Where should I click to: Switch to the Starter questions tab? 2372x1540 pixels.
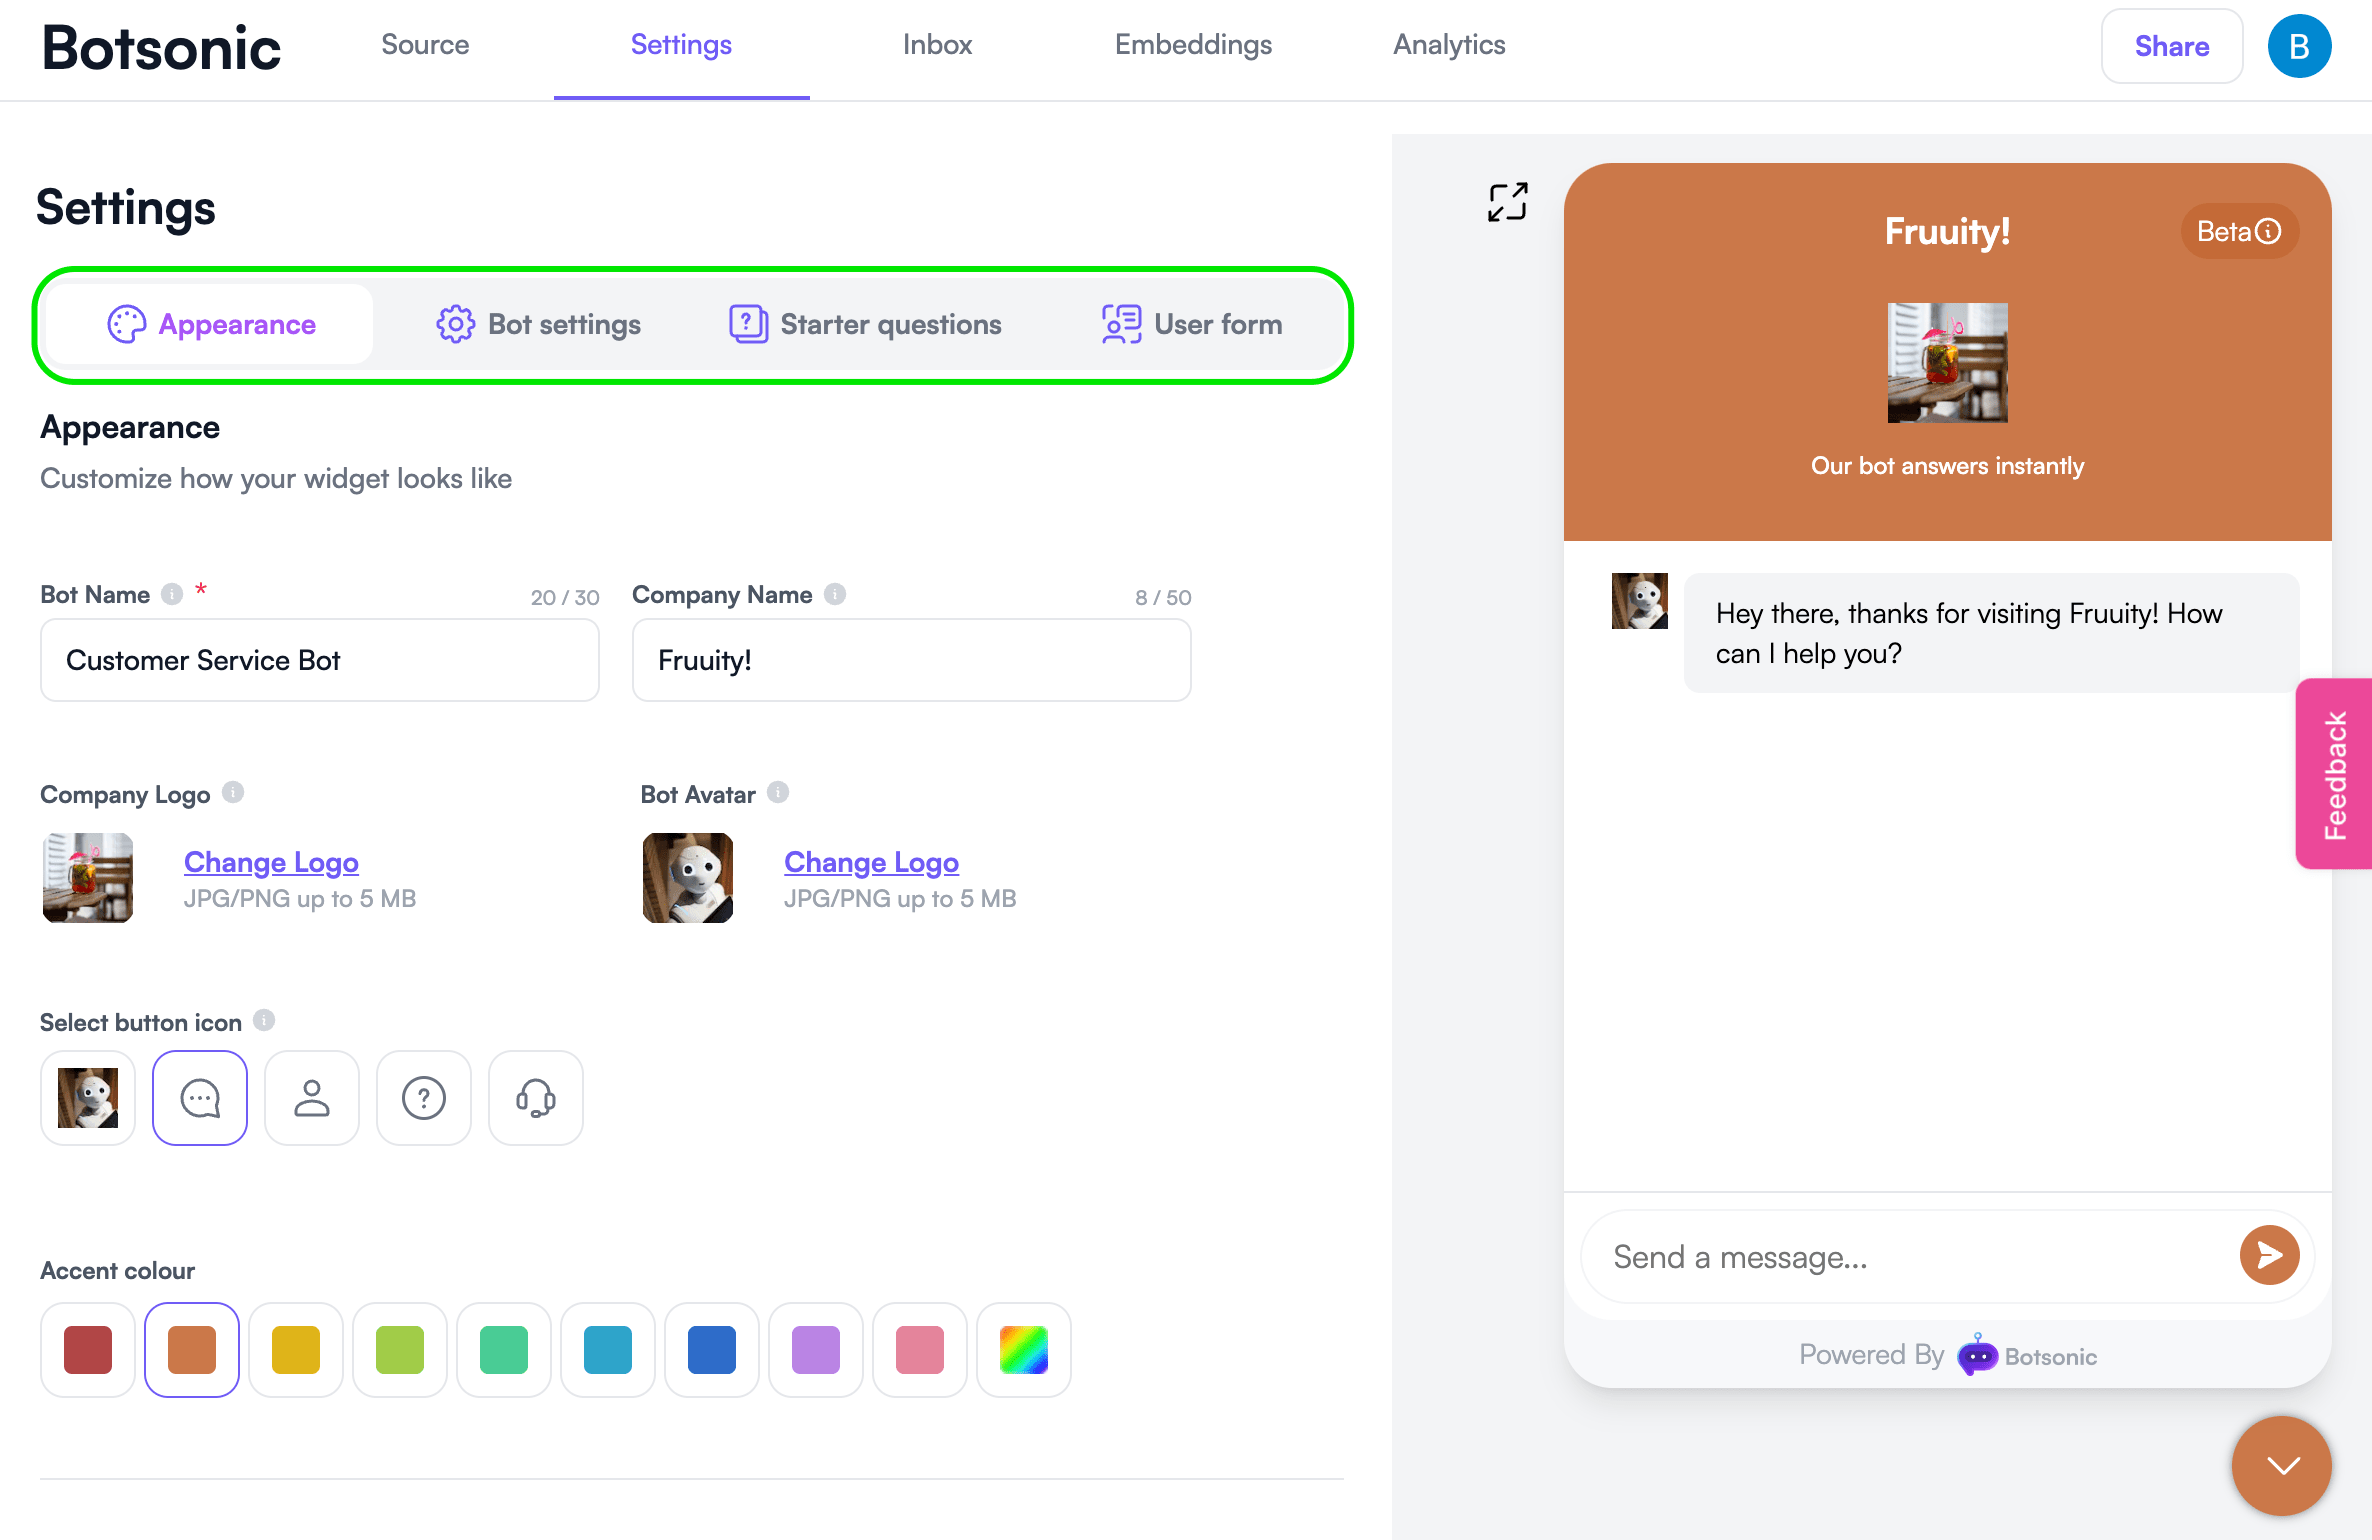pyautogui.click(x=863, y=321)
